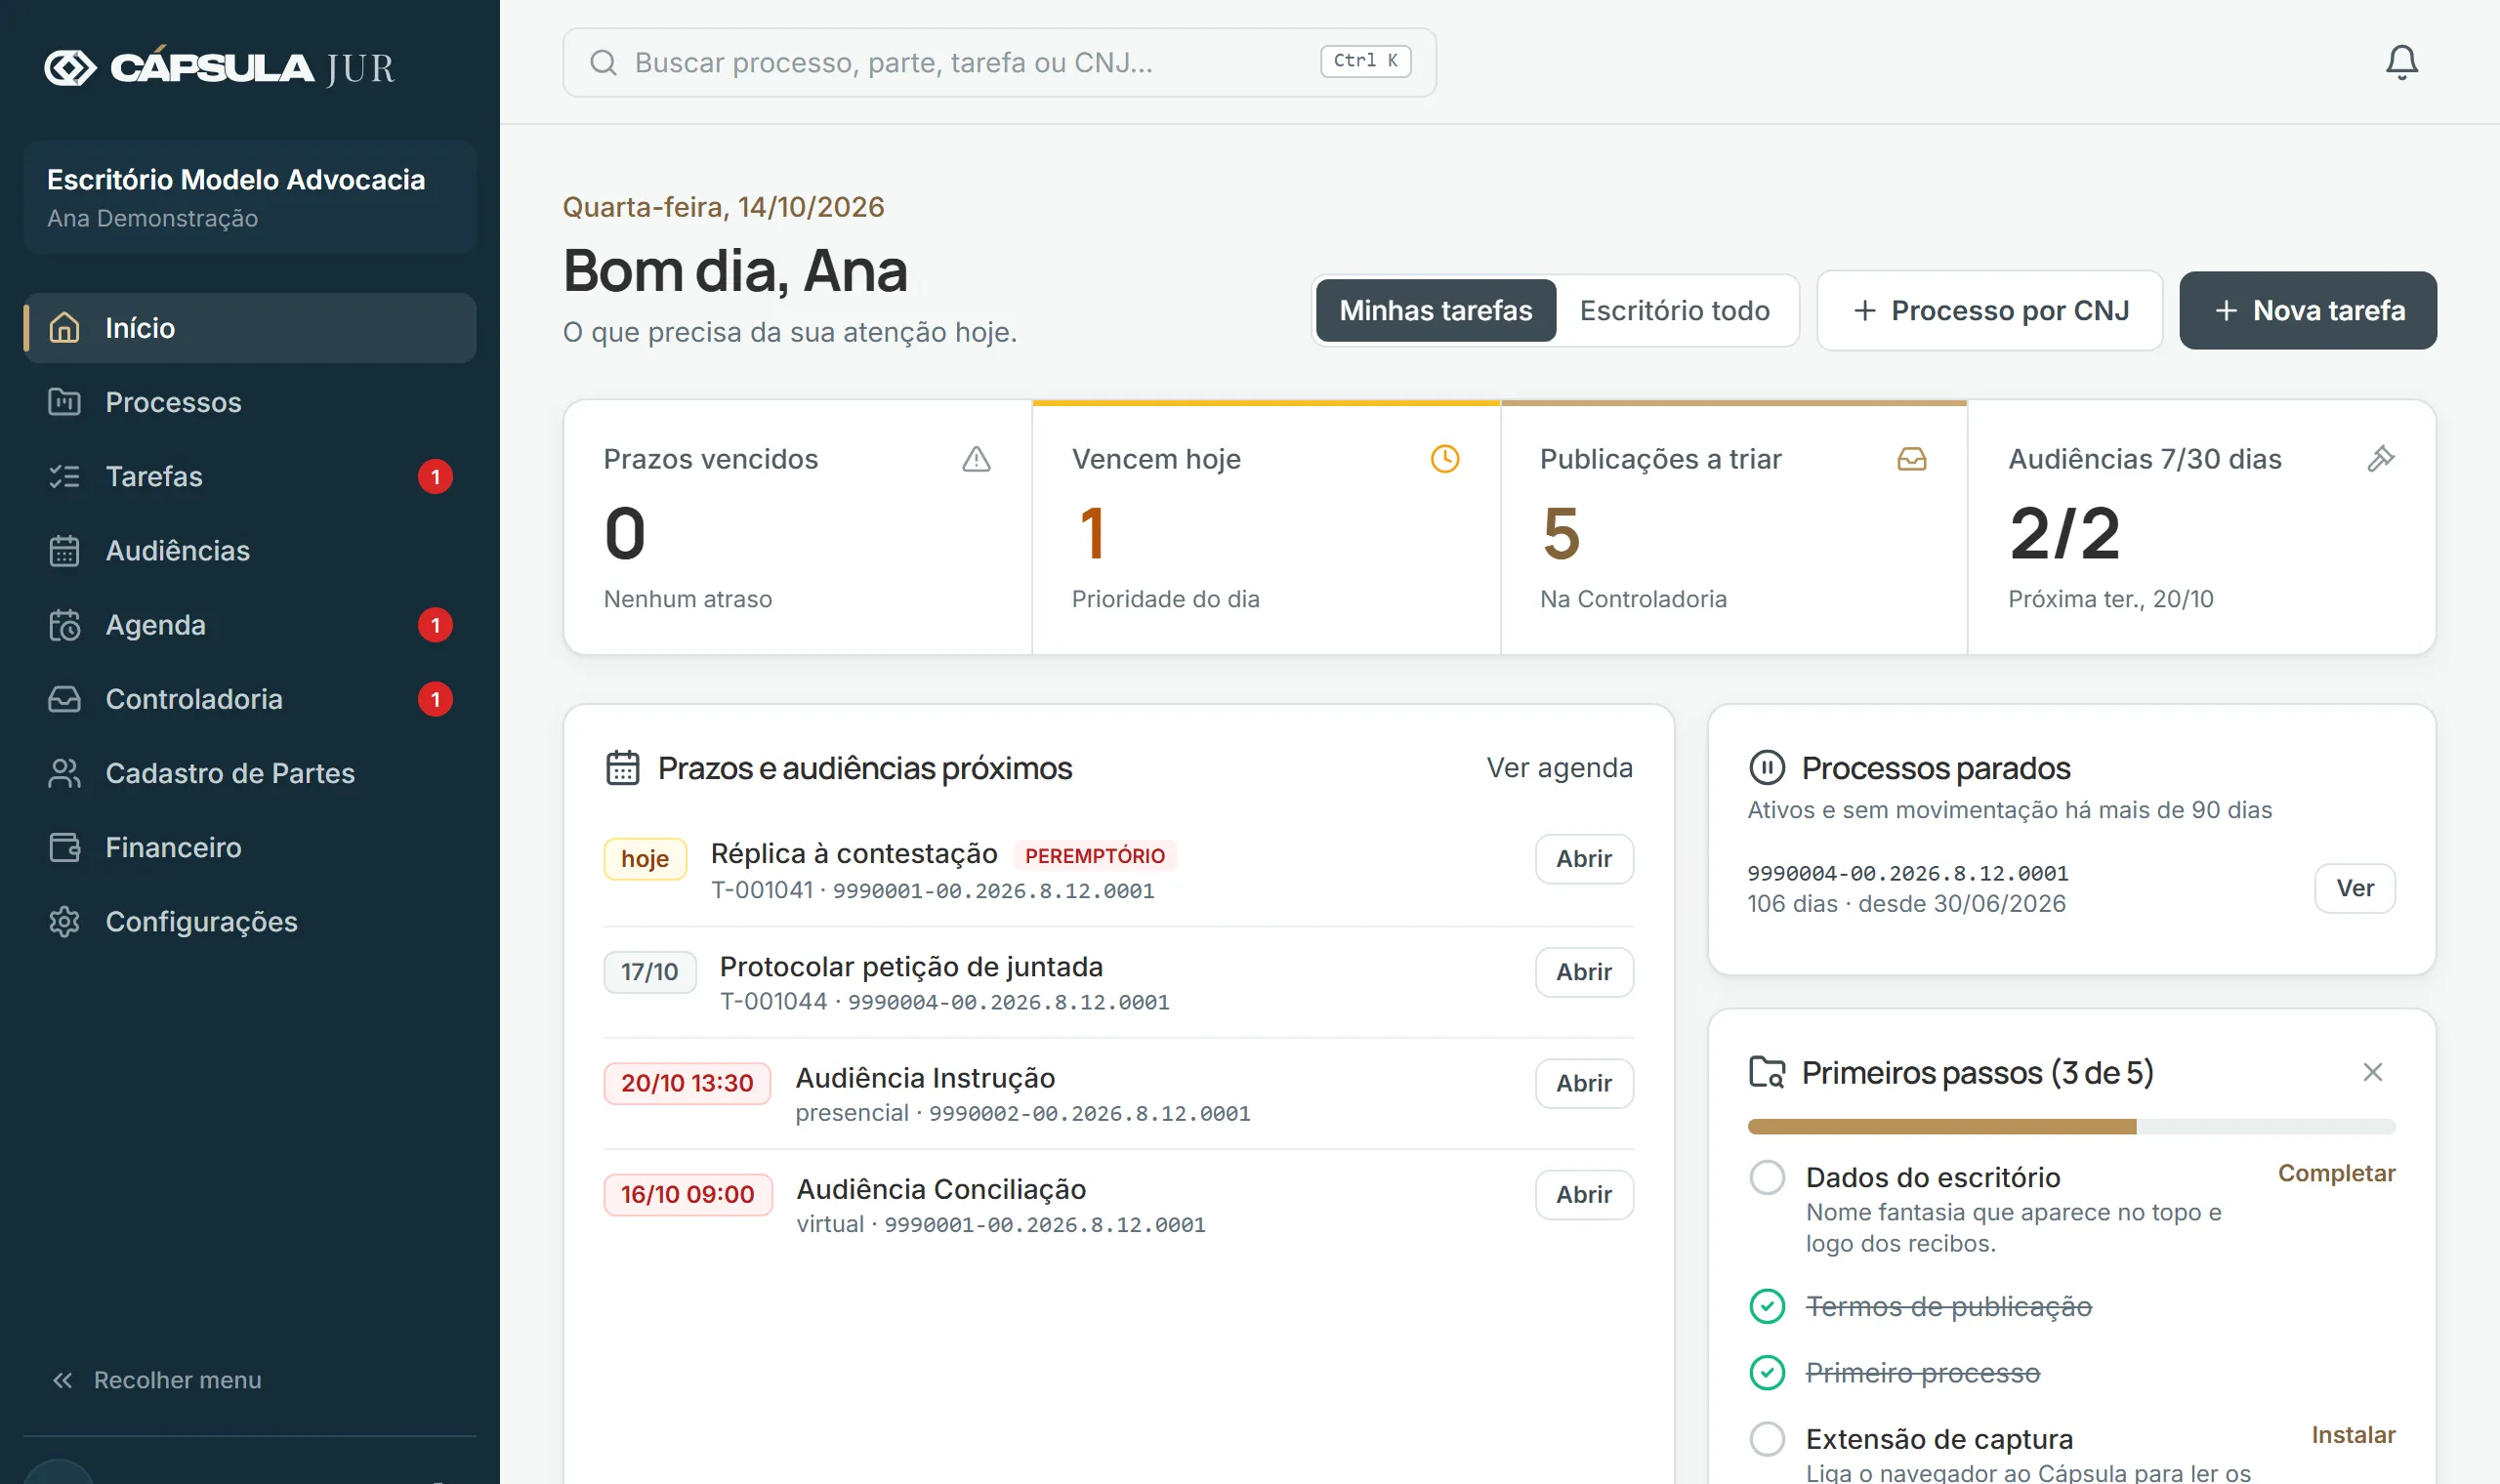Check the Extensão de captura step

1766,1439
